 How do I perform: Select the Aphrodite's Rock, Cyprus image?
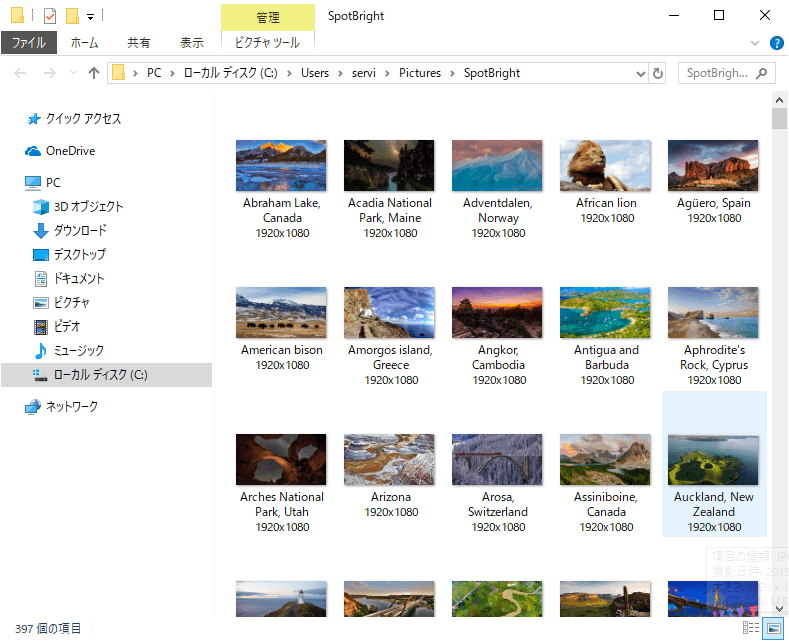713,312
